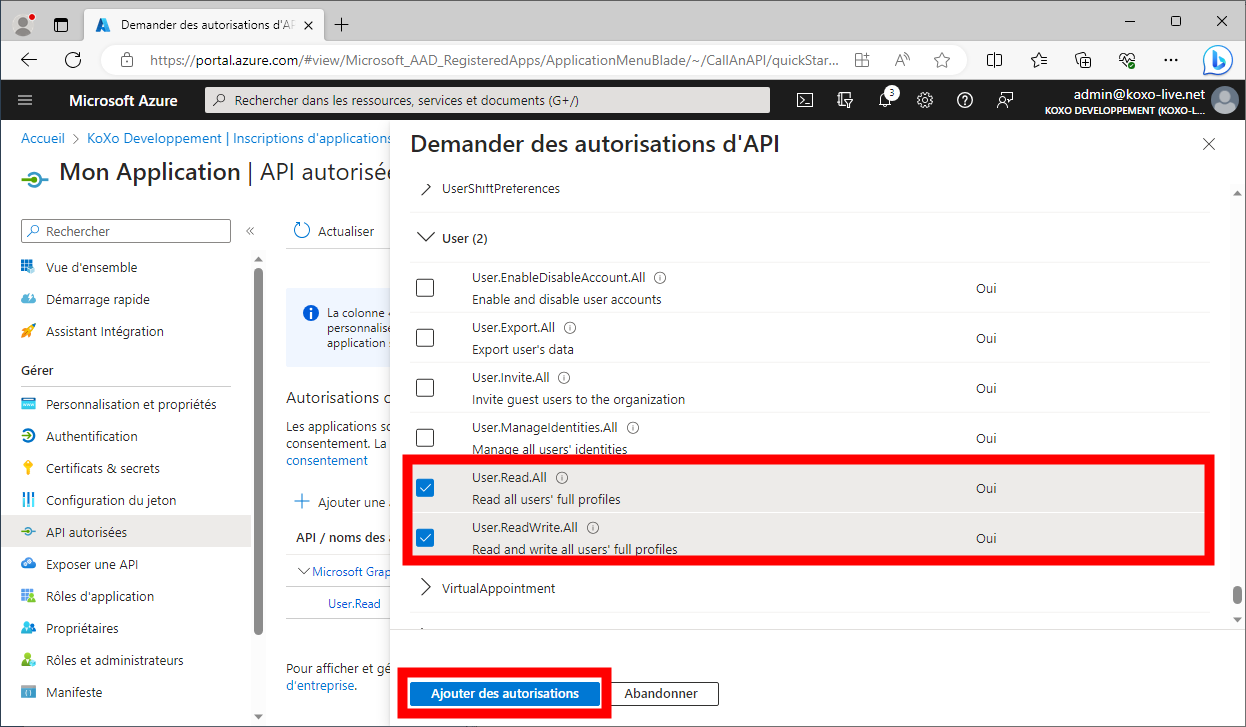Open the portal settings gear

pyautogui.click(x=925, y=100)
